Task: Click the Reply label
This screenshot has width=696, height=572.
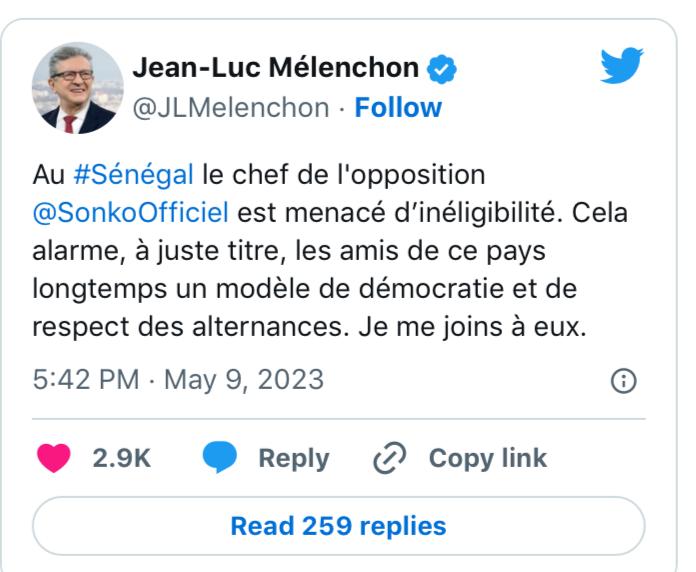Action: (x=293, y=458)
